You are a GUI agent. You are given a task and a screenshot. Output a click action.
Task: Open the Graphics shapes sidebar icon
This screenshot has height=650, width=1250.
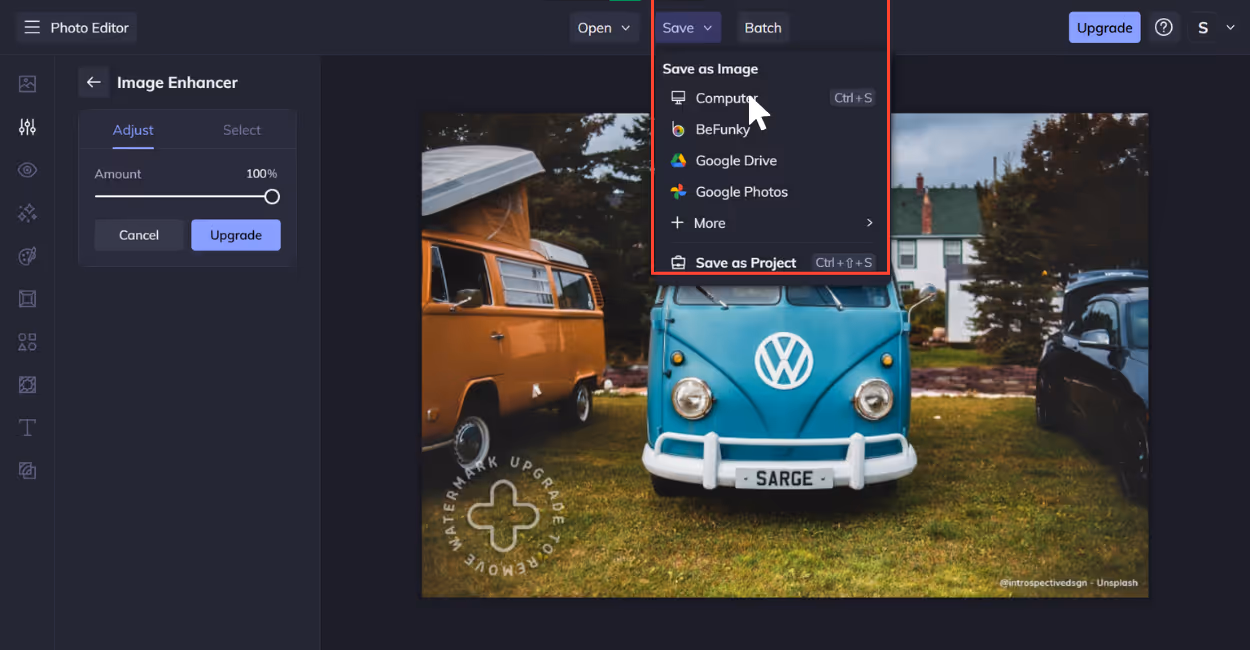pyautogui.click(x=27, y=342)
